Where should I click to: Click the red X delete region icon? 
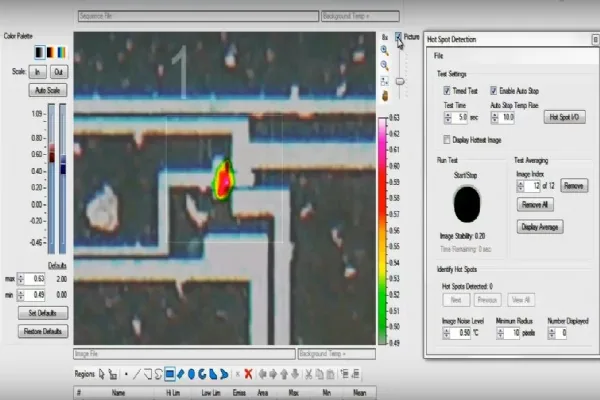click(248, 374)
